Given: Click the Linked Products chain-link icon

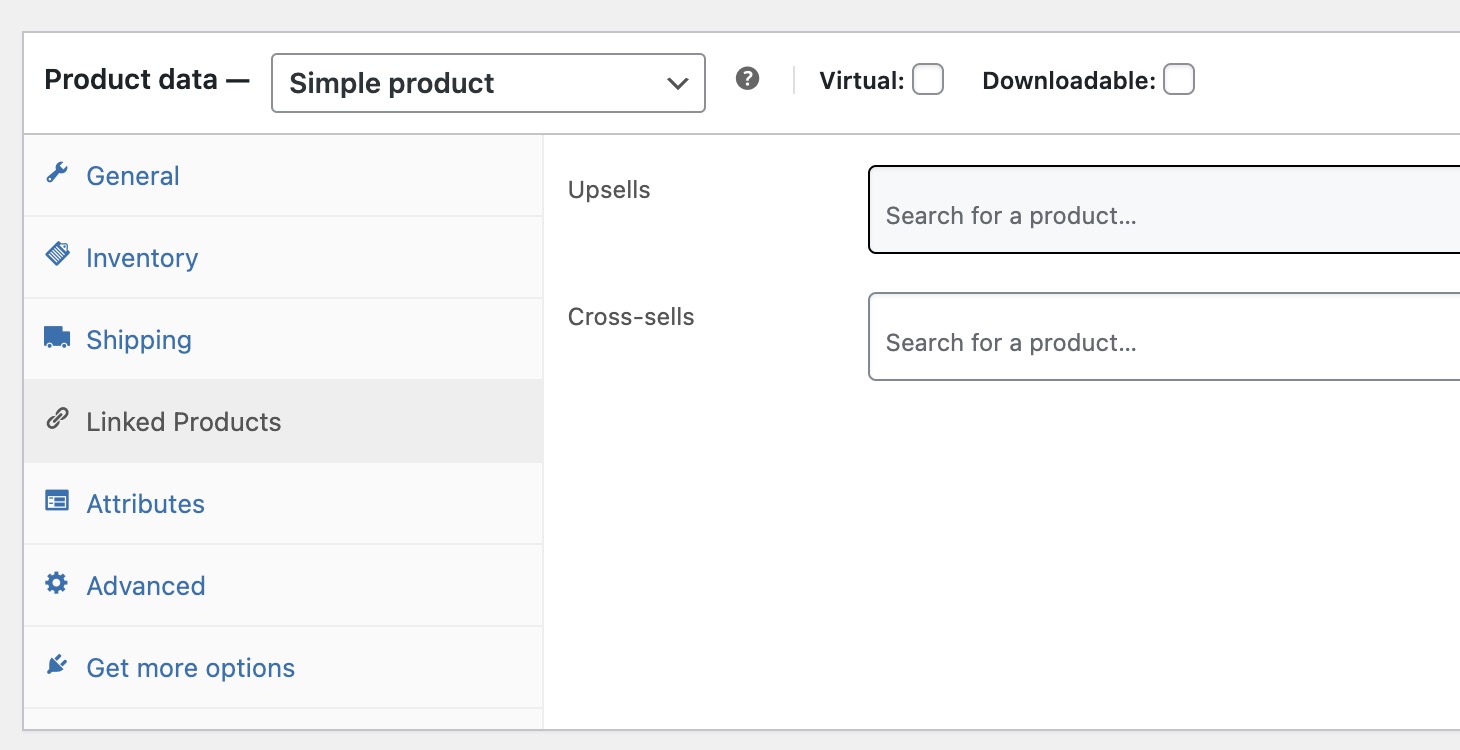Looking at the screenshot, I should pos(57,419).
